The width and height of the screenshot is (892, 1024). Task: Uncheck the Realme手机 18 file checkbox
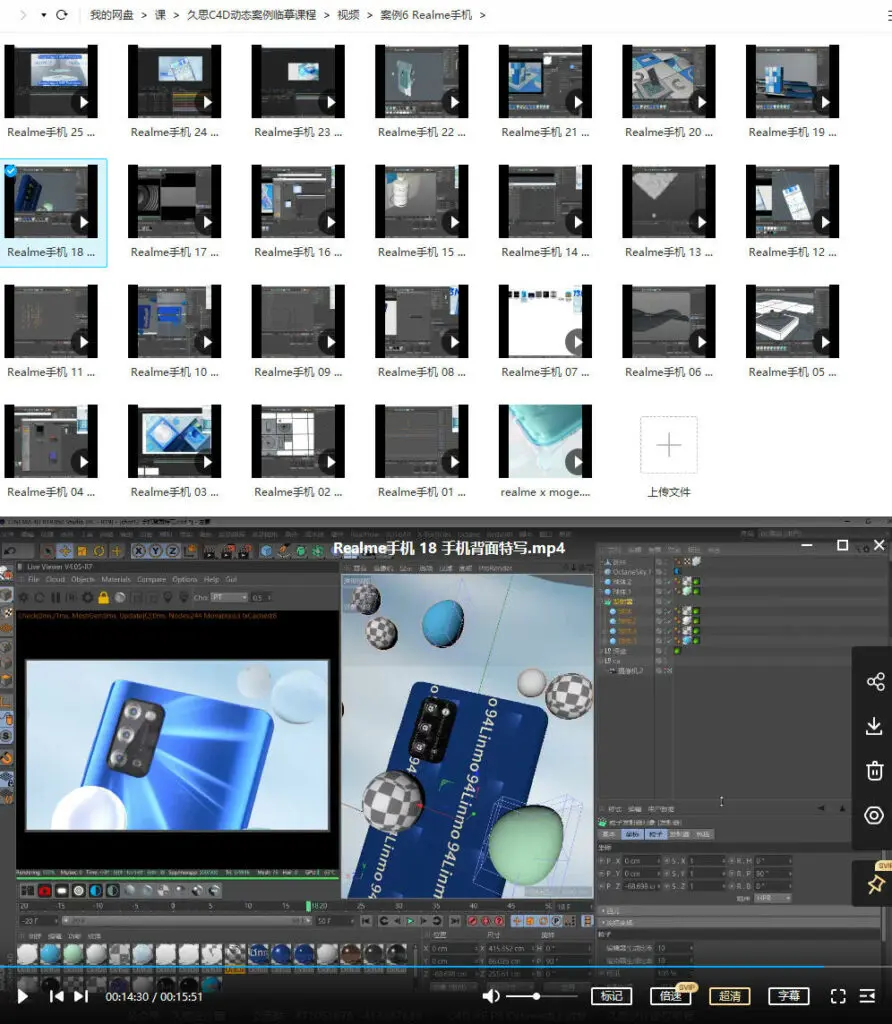[x=11, y=171]
